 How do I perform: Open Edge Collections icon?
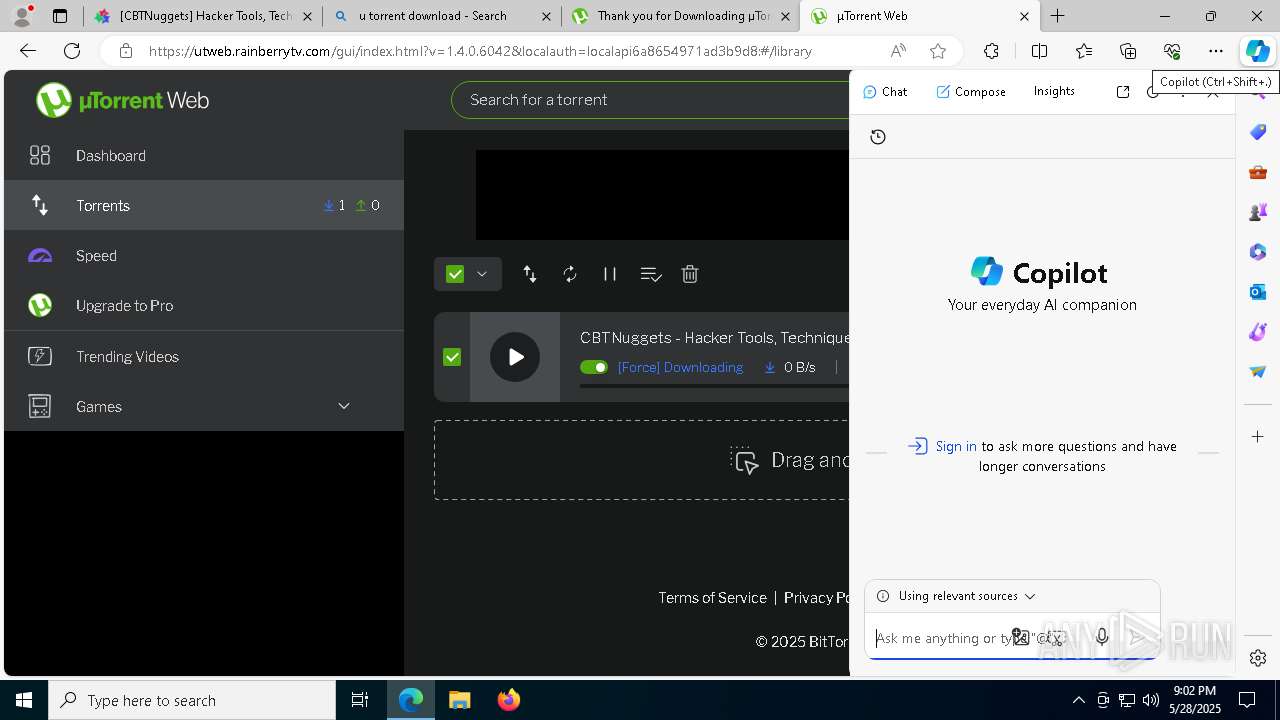coord(1128,51)
